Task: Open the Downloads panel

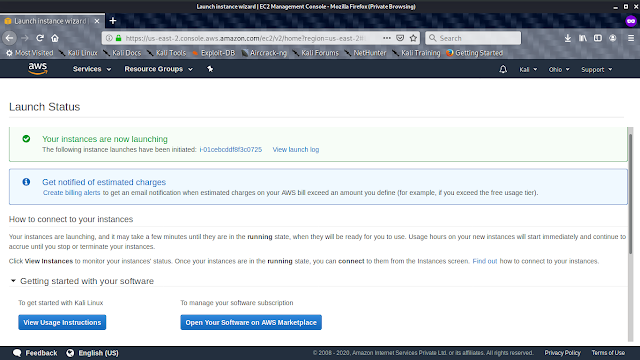Action: 567,38
